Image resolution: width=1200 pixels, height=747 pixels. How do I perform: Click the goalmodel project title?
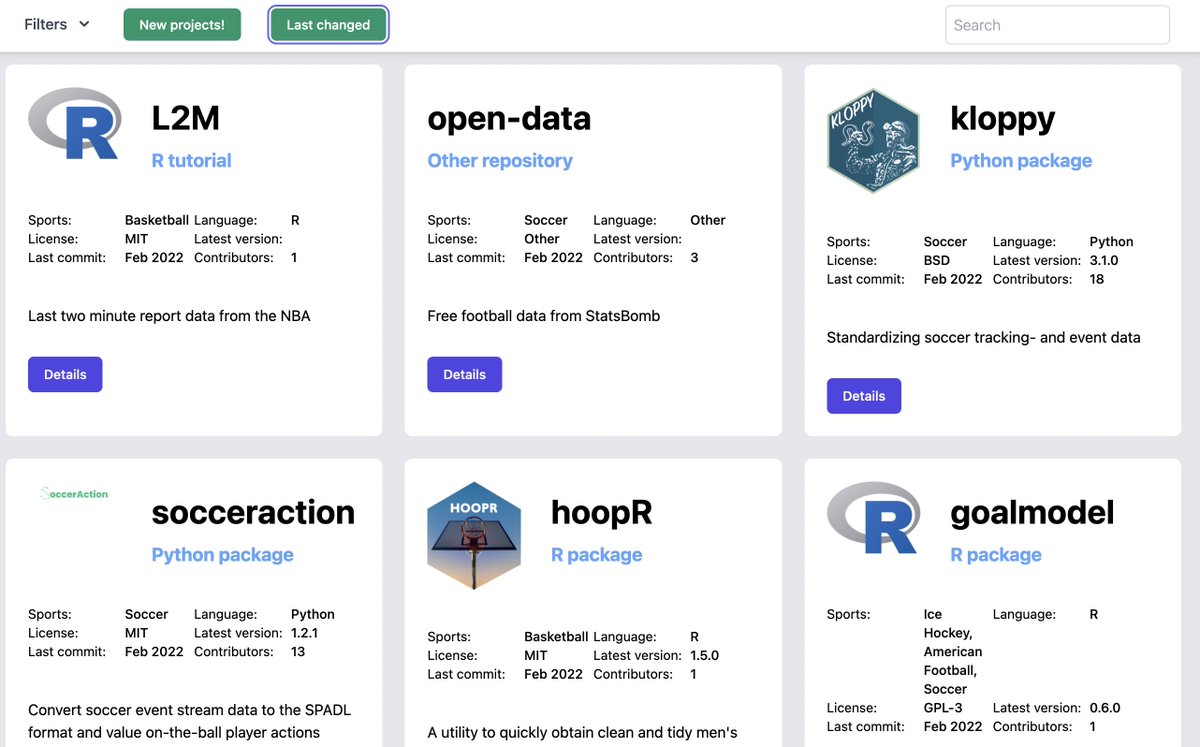tap(1032, 513)
